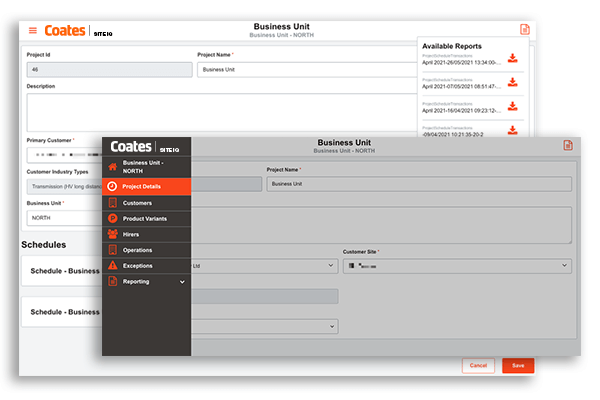Click the Exceptions warning triangle icon
The image size is (600, 400).
[x=112, y=265]
